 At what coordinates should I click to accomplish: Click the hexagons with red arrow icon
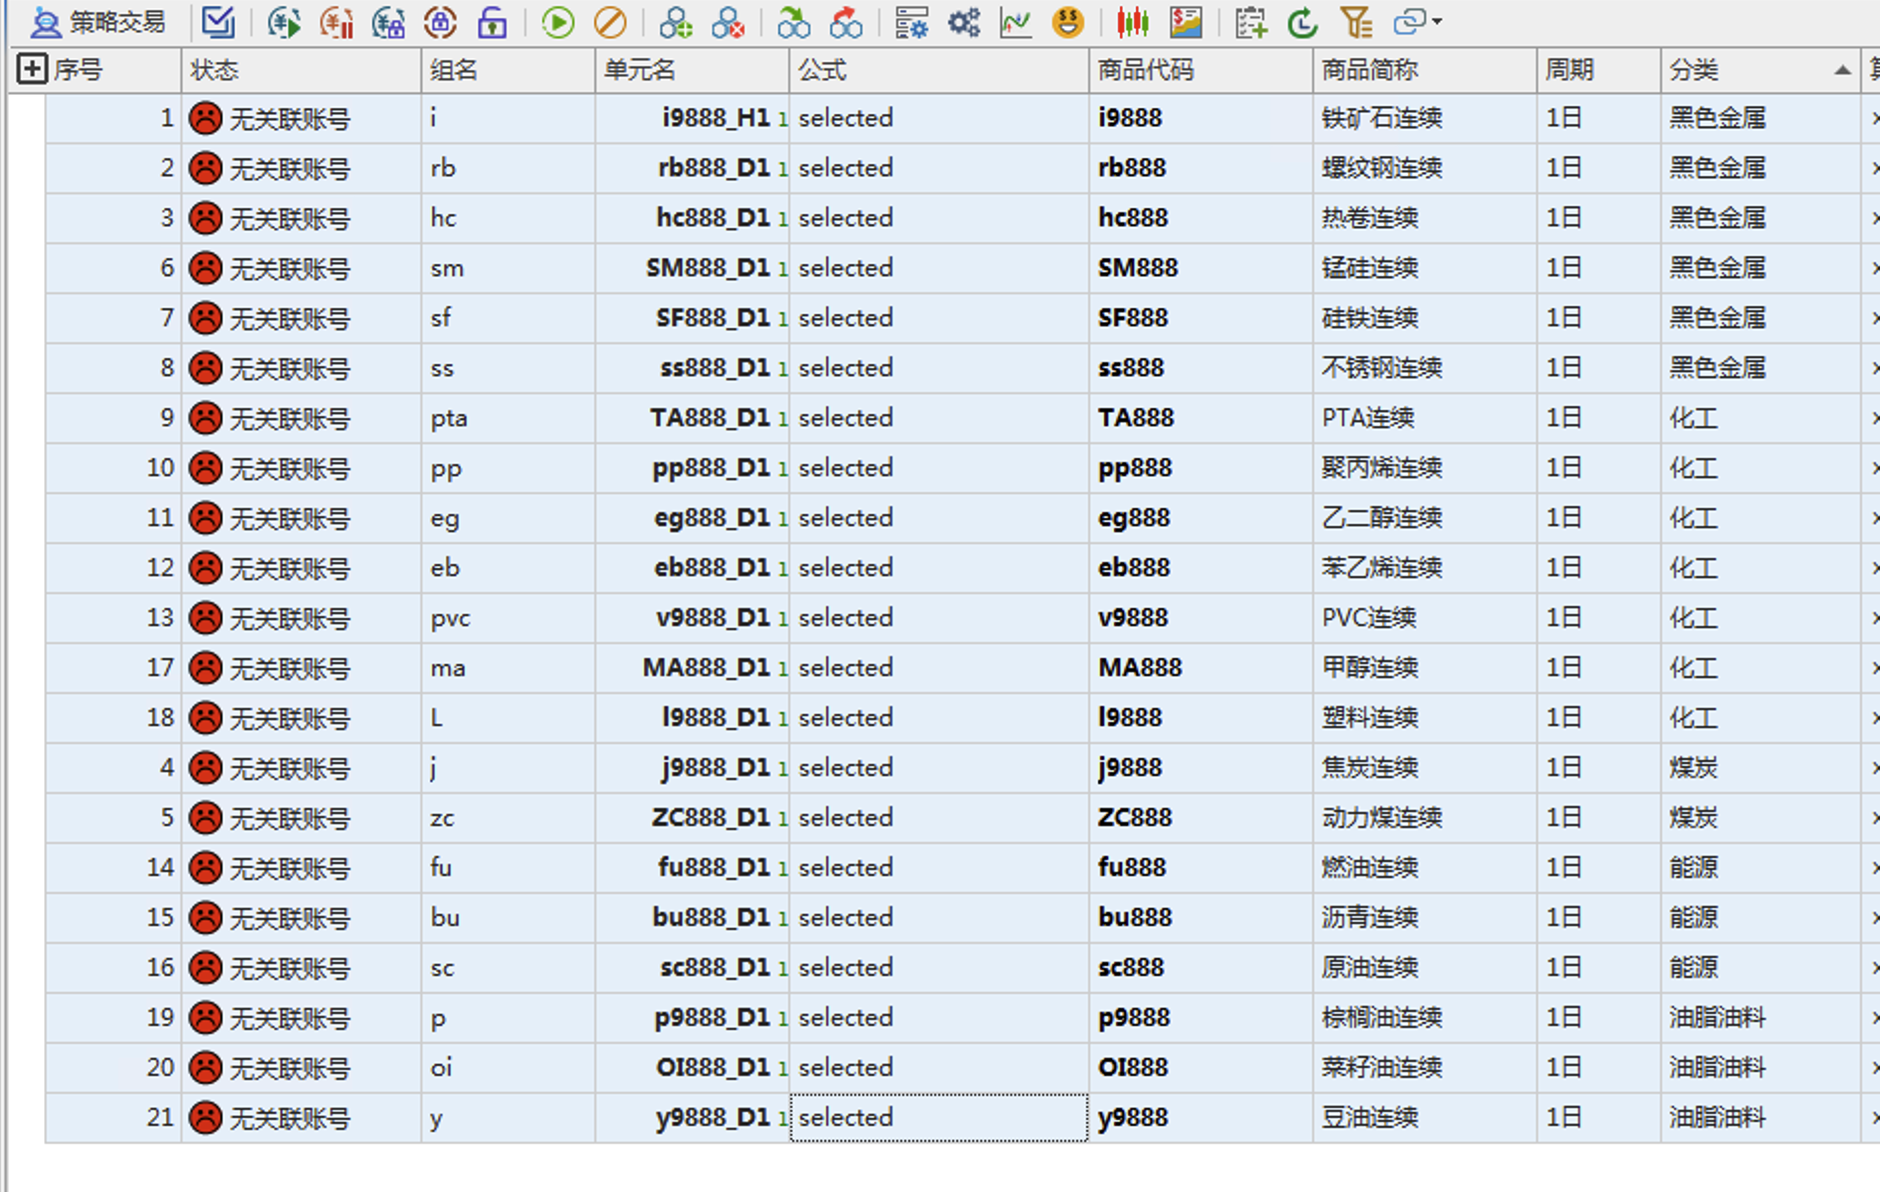coord(846,21)
